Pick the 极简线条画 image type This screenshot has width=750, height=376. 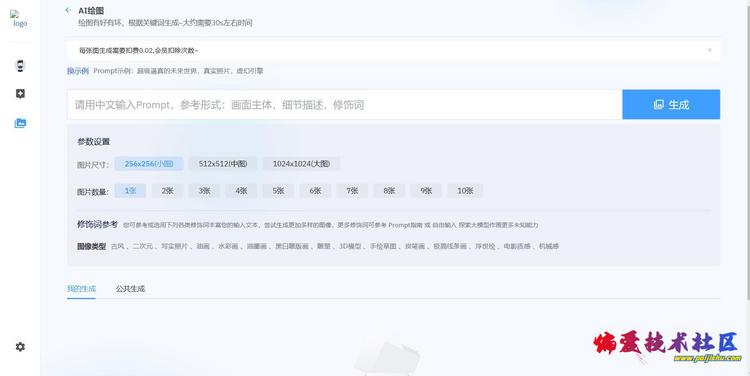[x=450, y=246]
